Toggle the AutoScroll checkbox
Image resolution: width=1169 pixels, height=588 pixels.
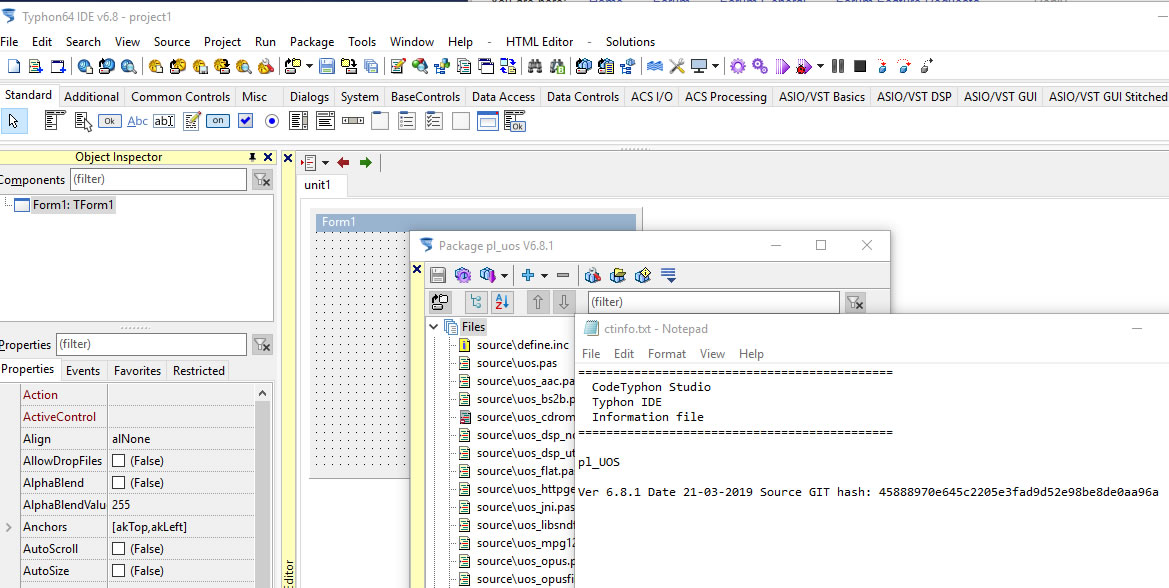pyautogui.click(x=119, y=549)
